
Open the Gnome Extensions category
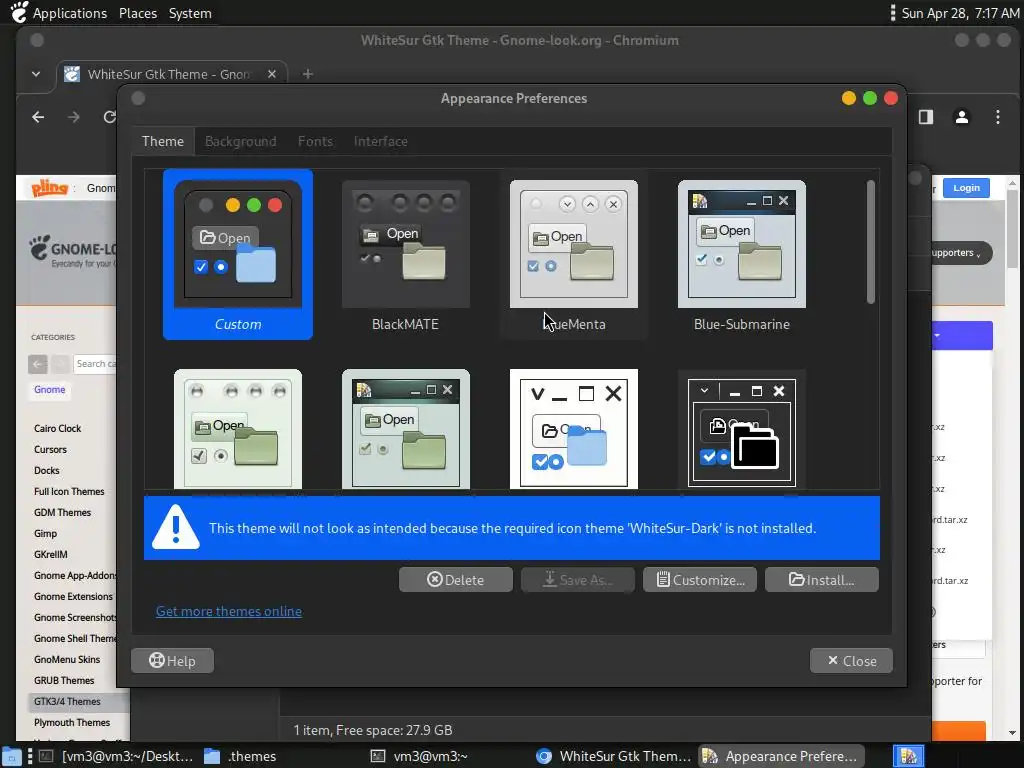pos(73,596)
